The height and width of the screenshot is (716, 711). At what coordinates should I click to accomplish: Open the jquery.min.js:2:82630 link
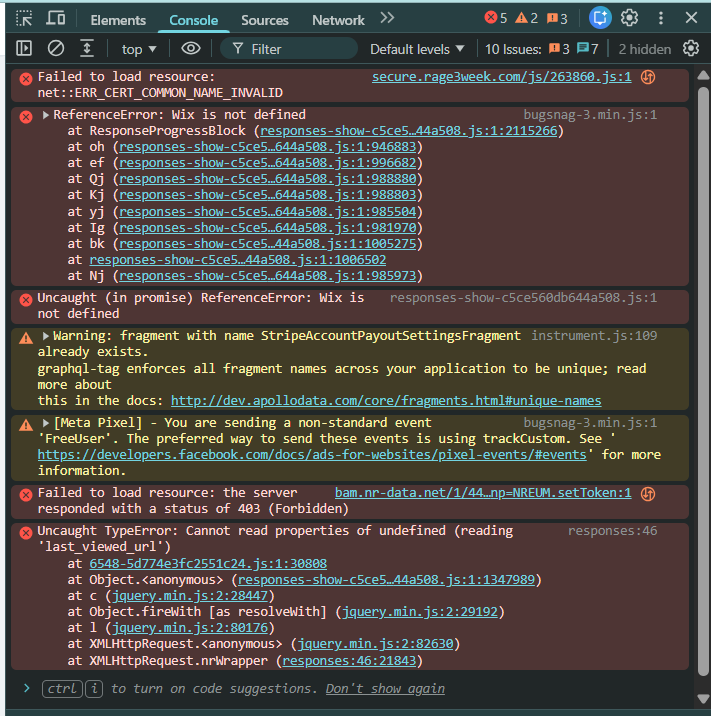375,644
